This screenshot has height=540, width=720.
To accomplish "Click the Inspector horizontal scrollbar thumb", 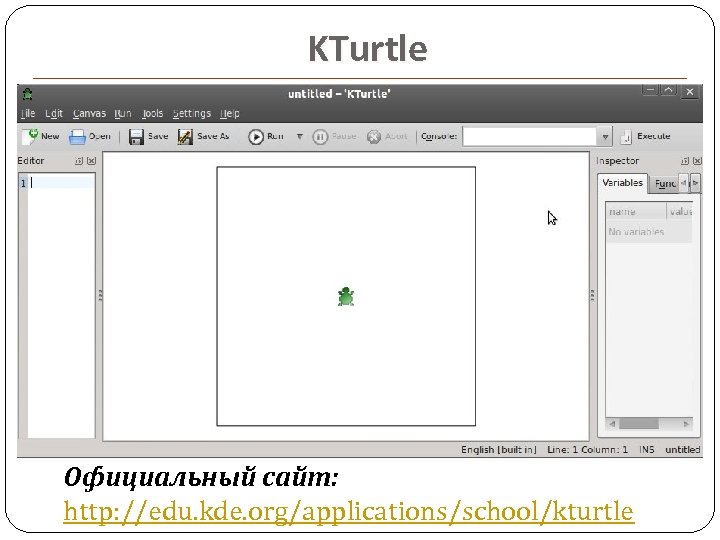I will [x=638, y=423].
